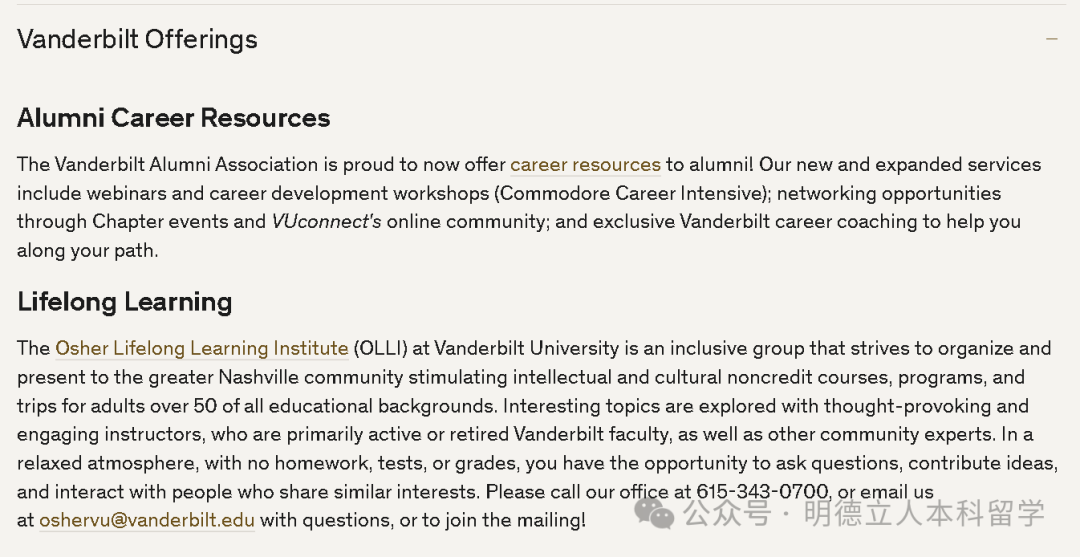Open the career resources link
This screenshot has width=1080, height=557.
(585, 165)
